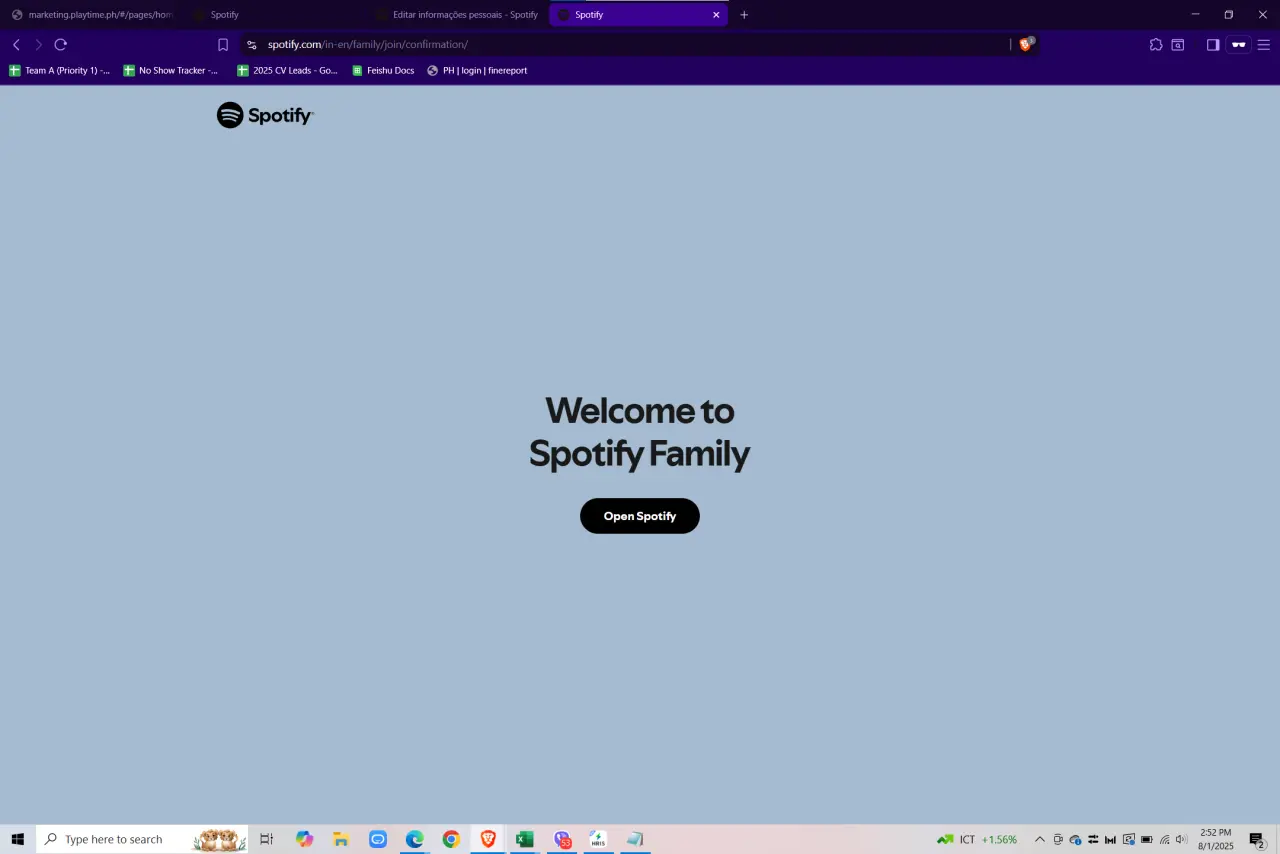This screenshot has width=1280, height=854.
Task: Reload the current page
Action: tap(61, 45)
